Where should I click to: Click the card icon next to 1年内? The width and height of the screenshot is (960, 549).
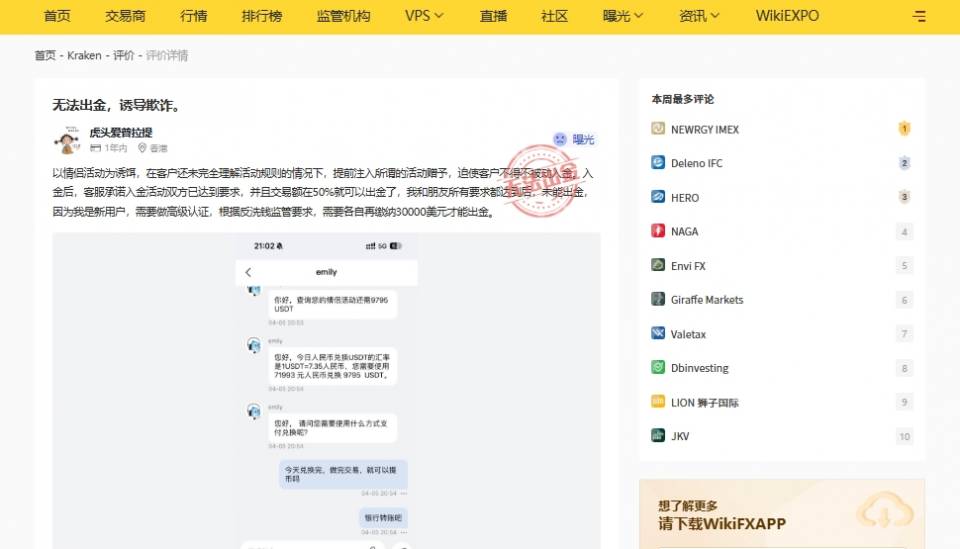[x=96, y=148]
